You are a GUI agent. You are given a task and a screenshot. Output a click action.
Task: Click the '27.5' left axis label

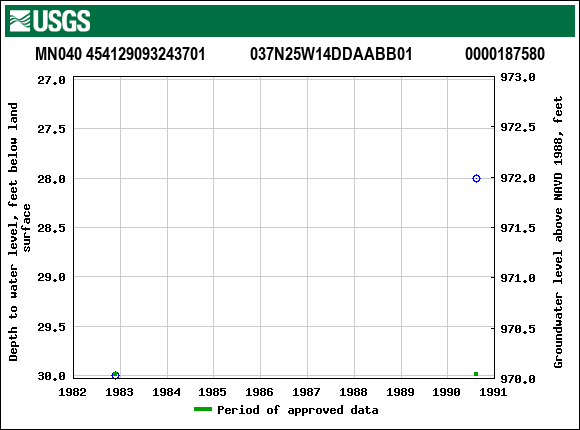51,129
